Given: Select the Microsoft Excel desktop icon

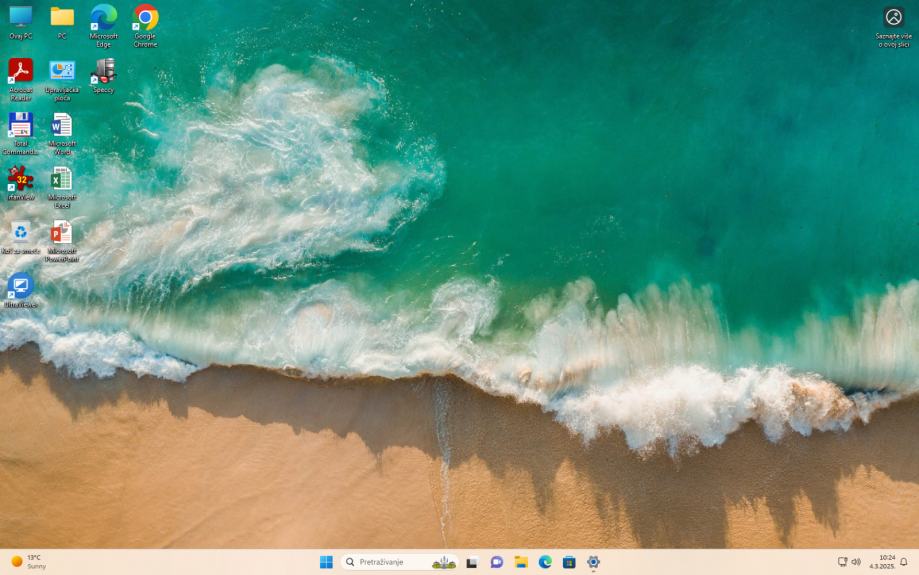Looking at the screenshot, I should 62,187.
